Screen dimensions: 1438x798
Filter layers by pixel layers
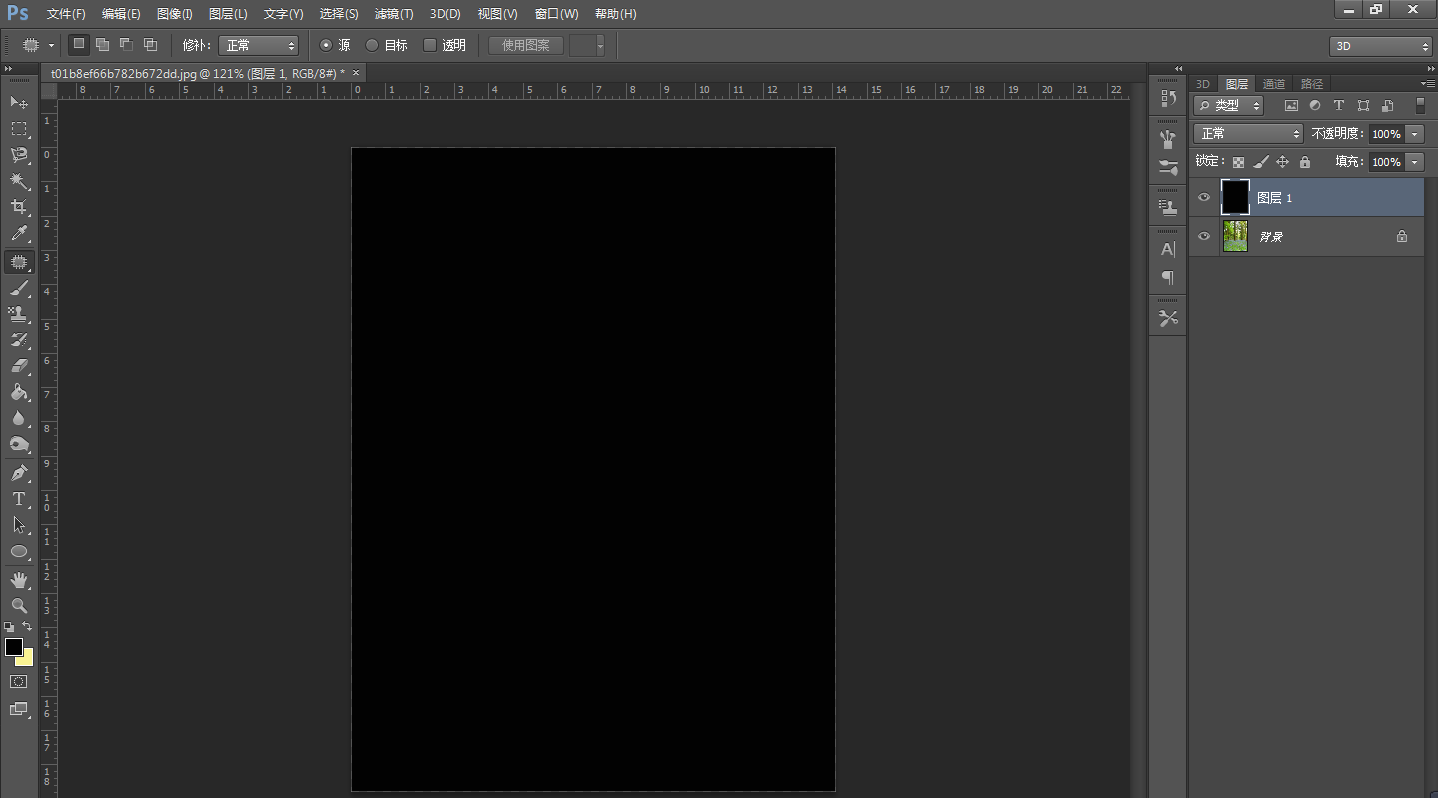(x=1291, y=105)
